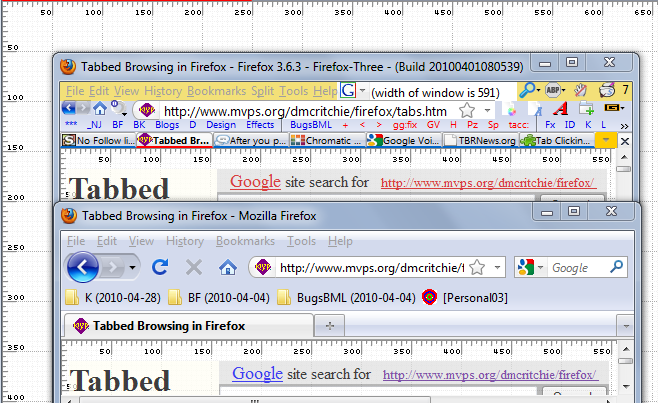Viewport: 658px width, 403px height.
Task: Click the blue Reload icon in the lower window
Action: (x=160, y=267)
